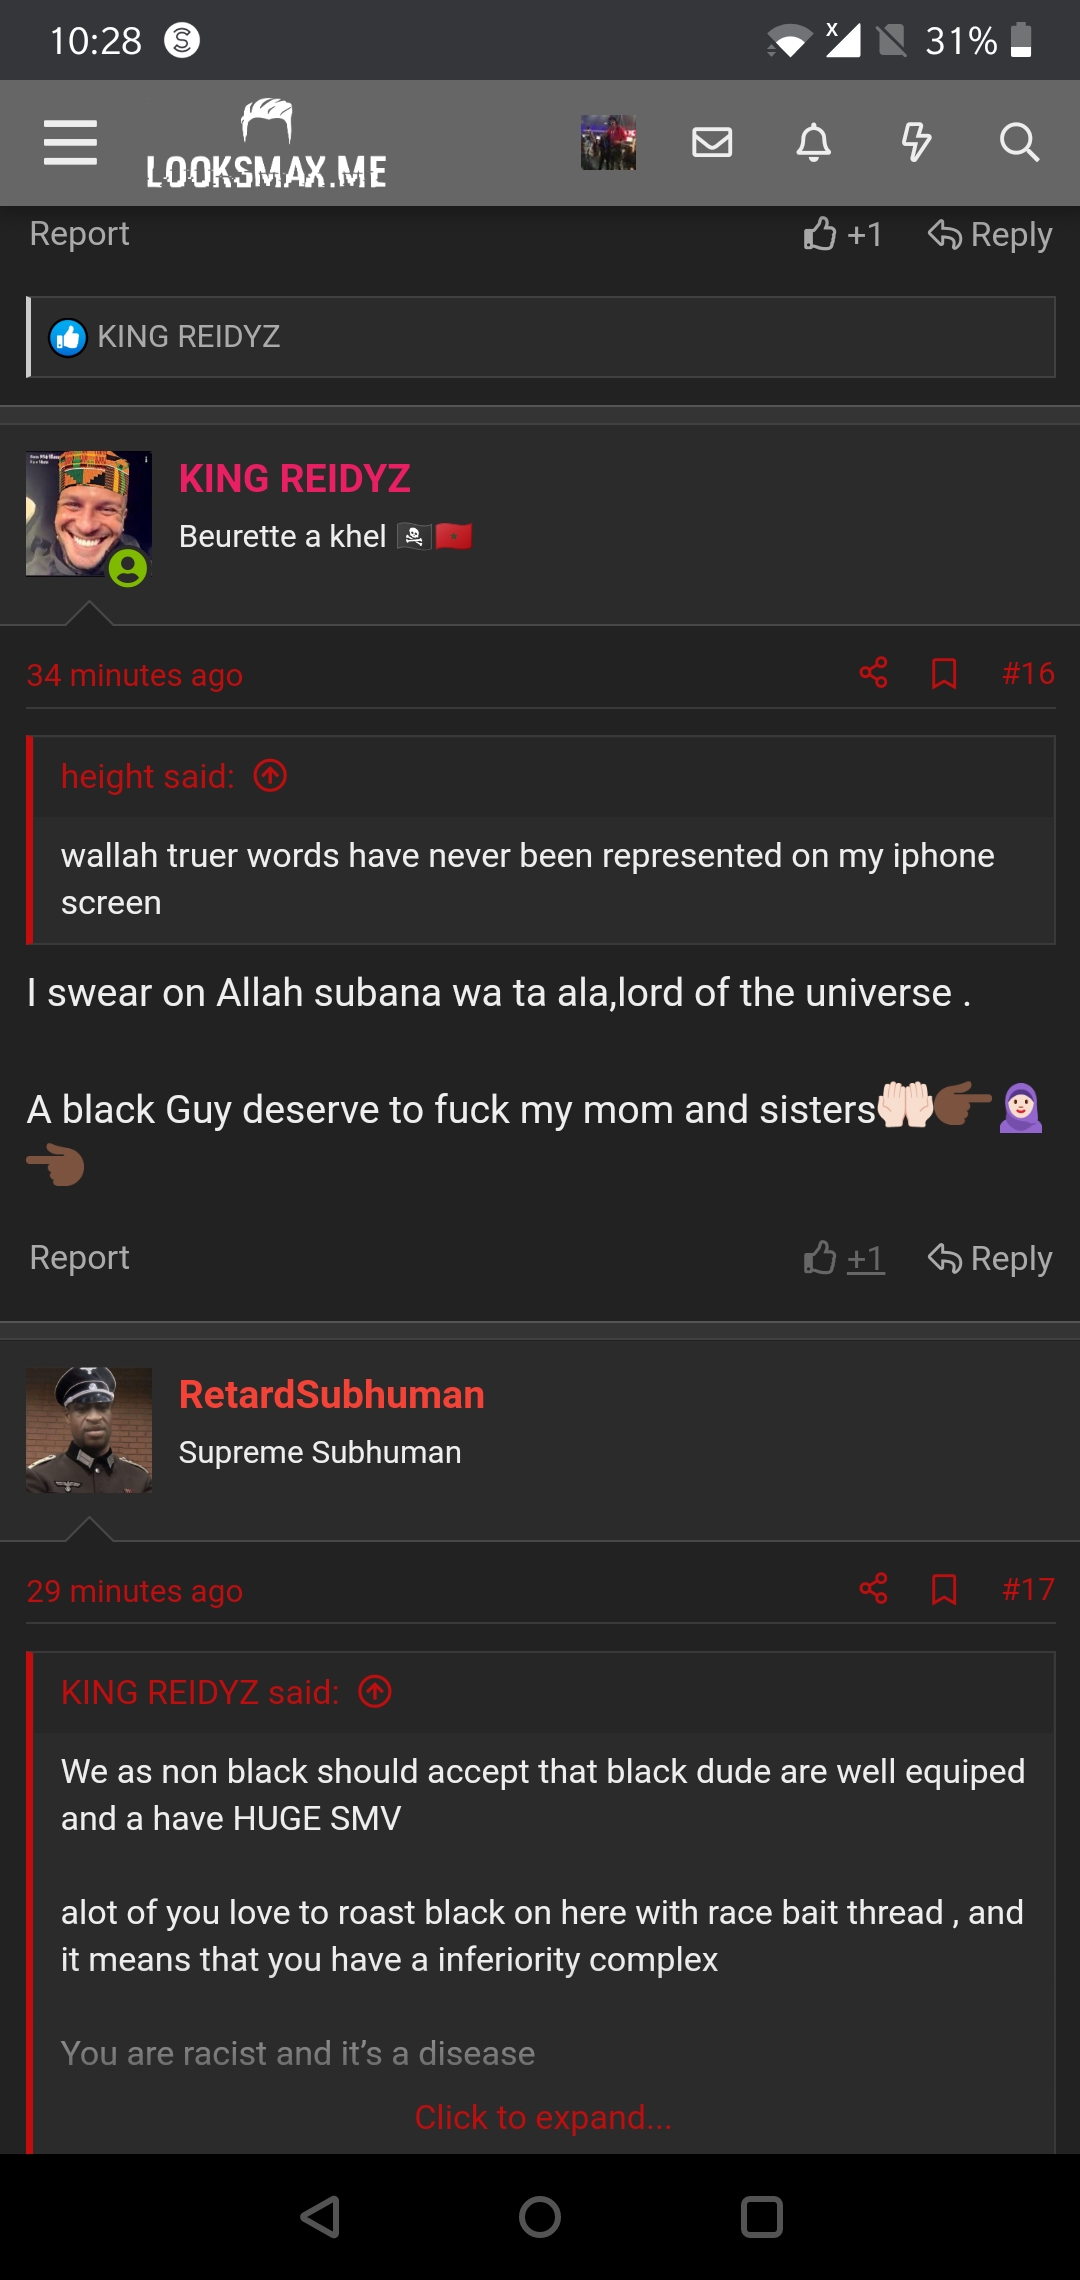1080x2280 pixels.
Task: Reply to KING REIDYZ's post
Action: (x=990, y=1258)
